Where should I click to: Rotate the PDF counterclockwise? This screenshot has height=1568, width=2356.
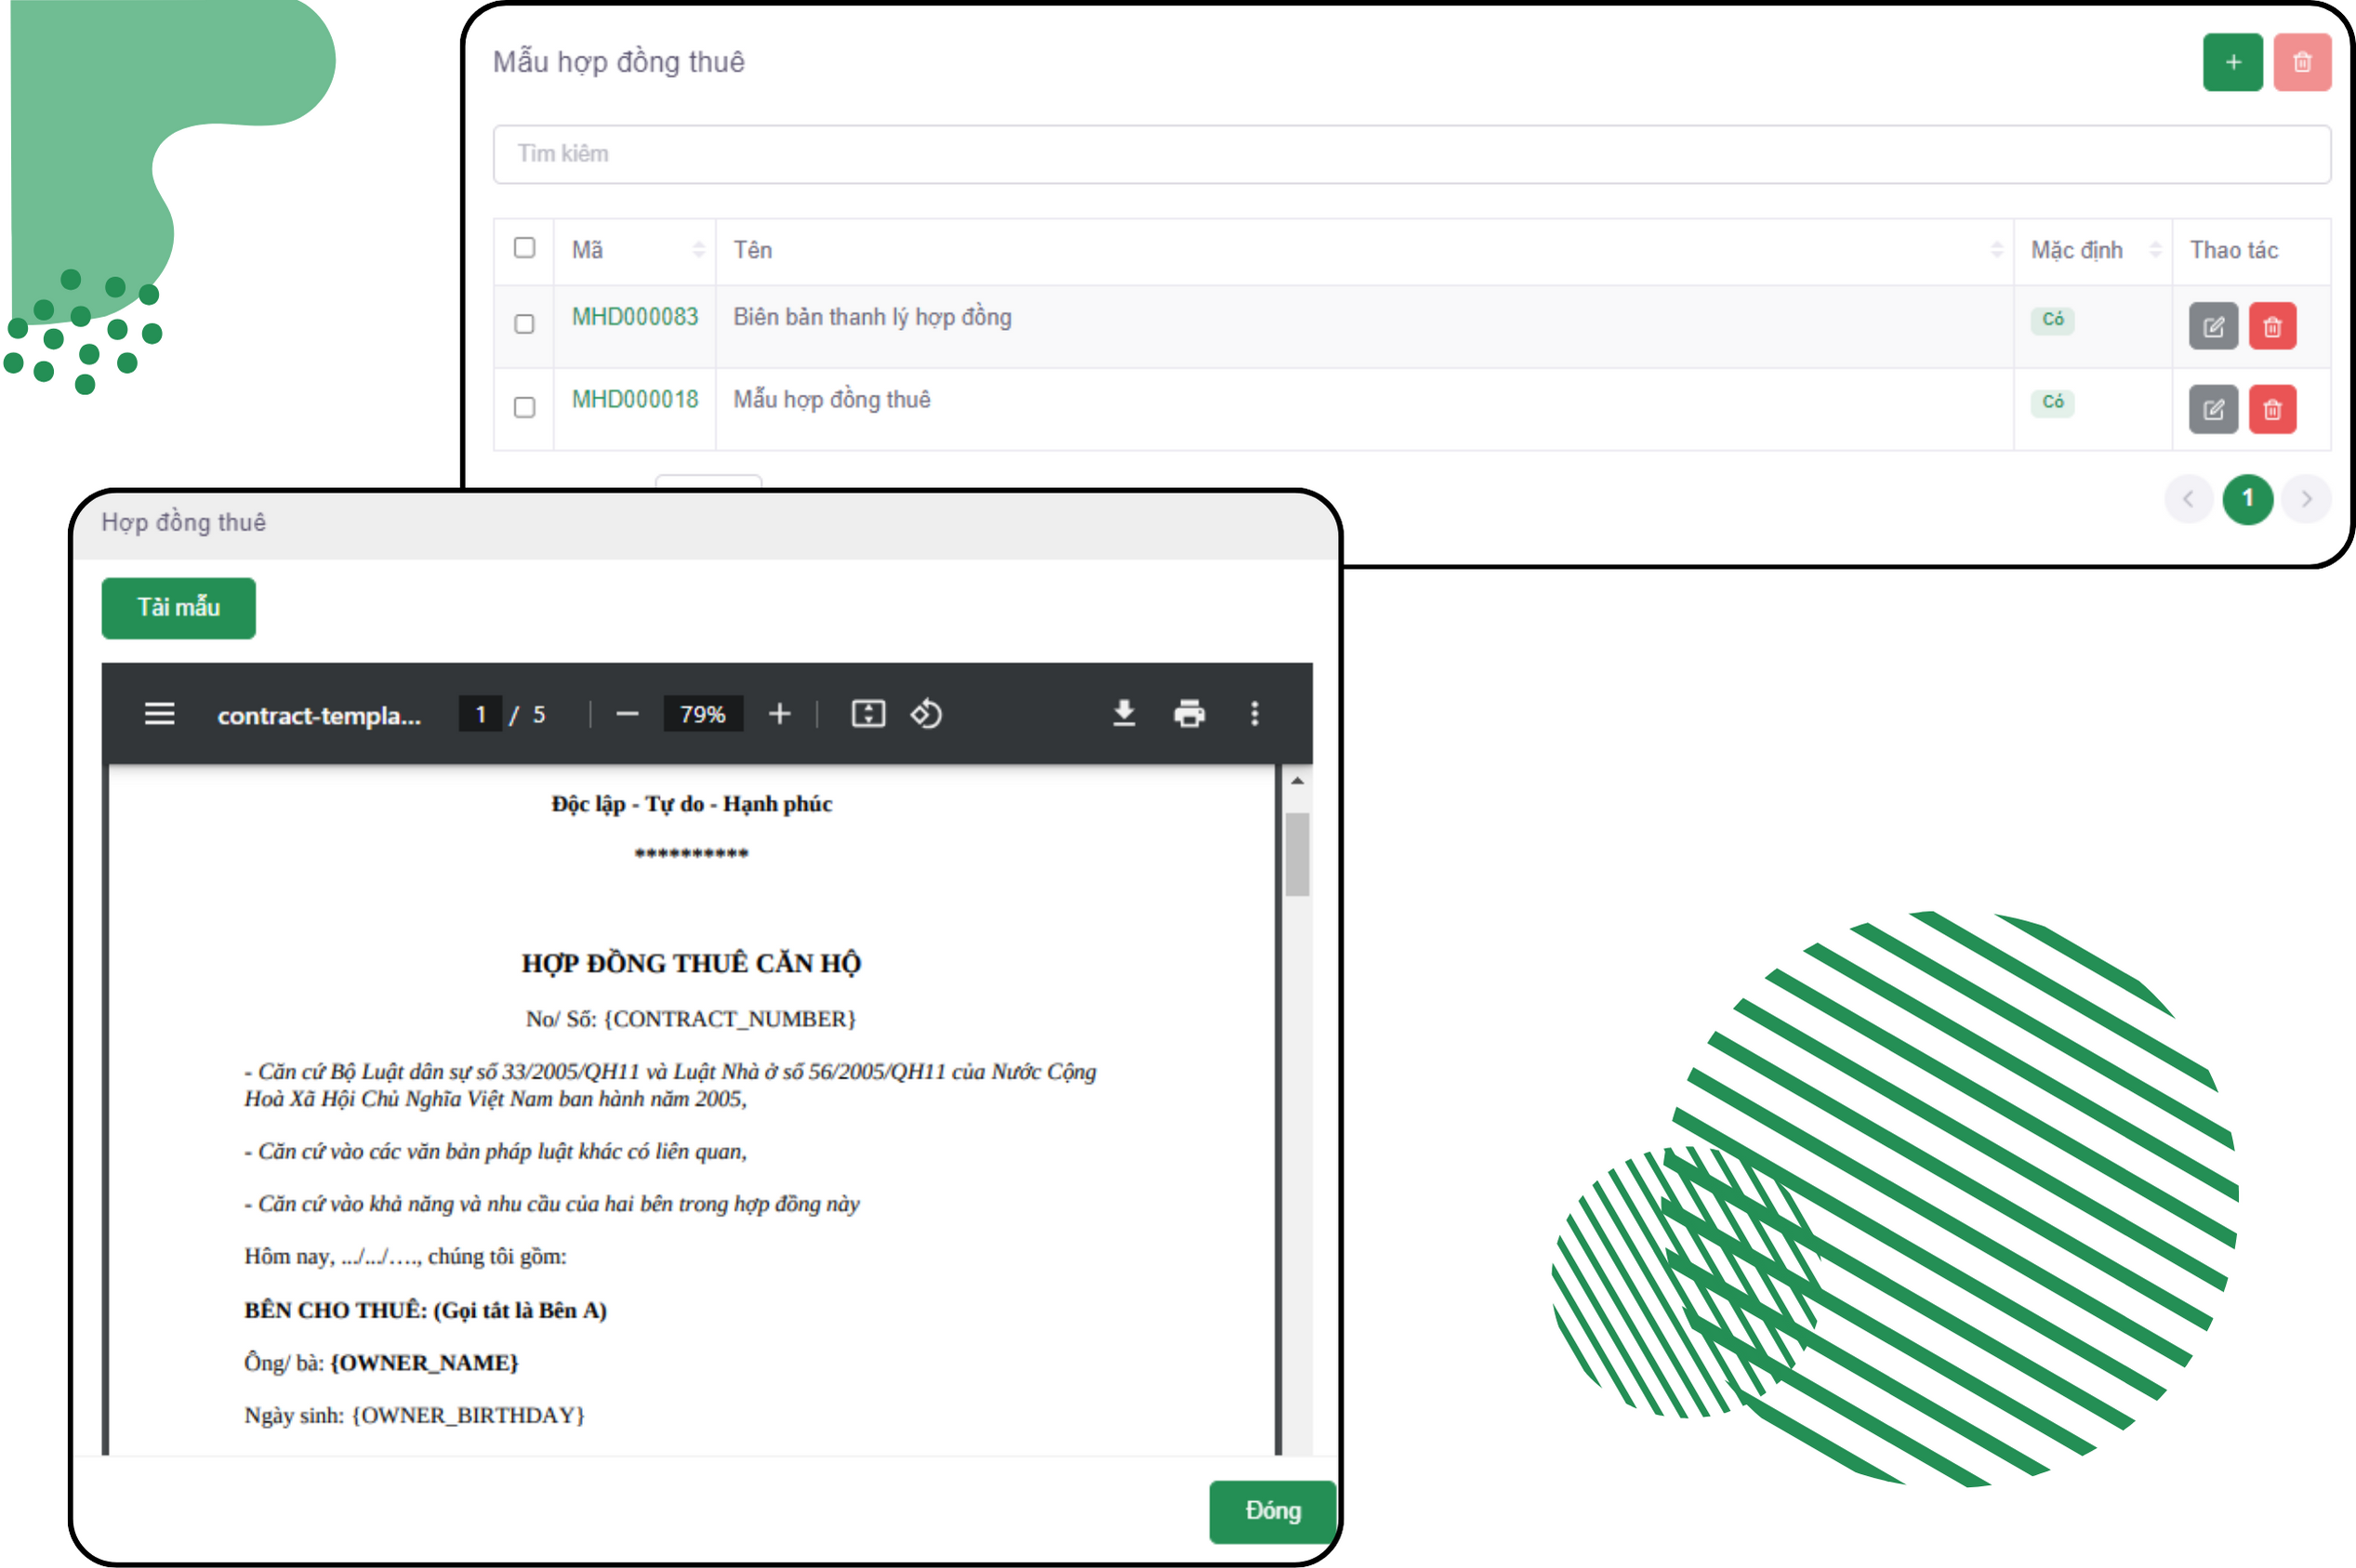click(x=926, y=714)
